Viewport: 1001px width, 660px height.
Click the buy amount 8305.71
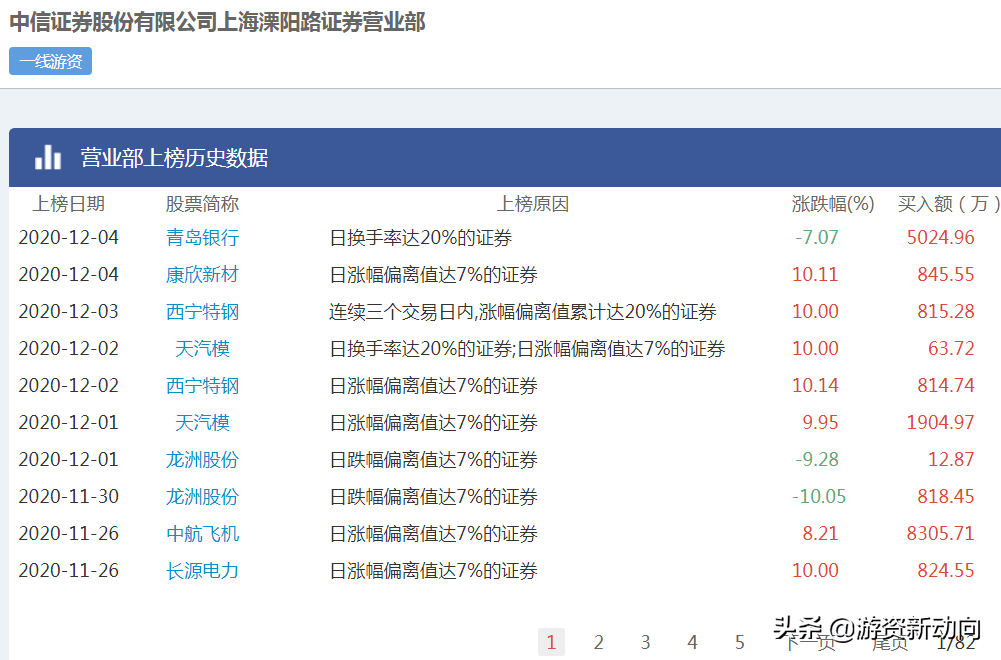tap(940, 534)
